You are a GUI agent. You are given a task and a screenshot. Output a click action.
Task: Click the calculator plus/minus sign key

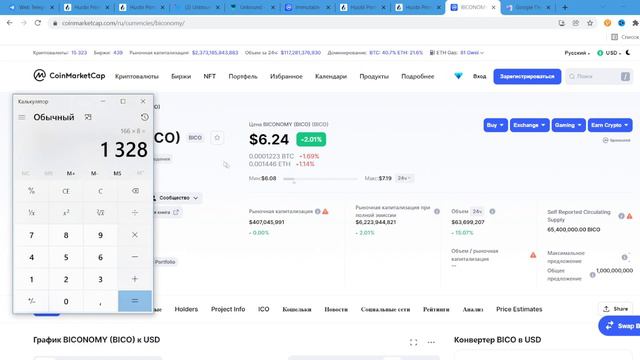point(31,301)
